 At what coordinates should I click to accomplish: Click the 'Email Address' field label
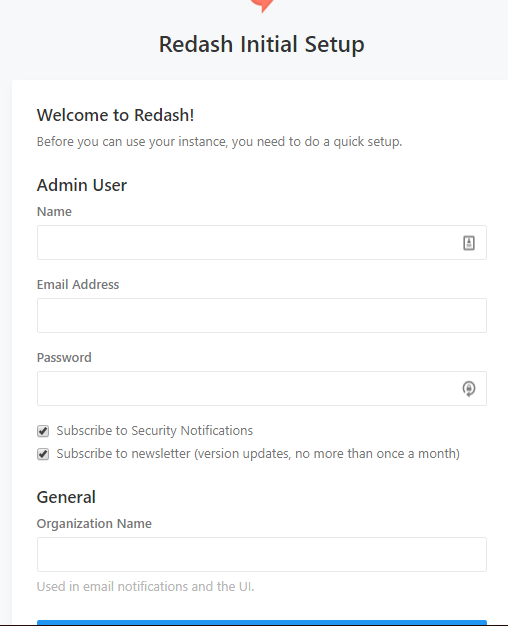pos(78,285)
